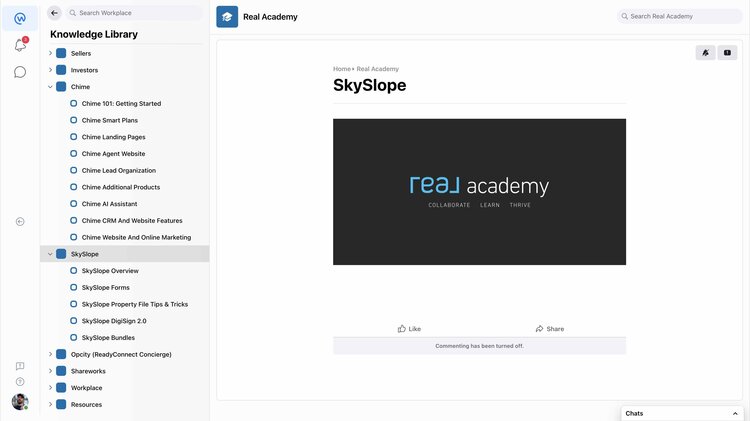The height and width of the screenshot is (421, 750).
Task: Click the circle icon beside Chime AI Assistant
Action: [74, 204]
